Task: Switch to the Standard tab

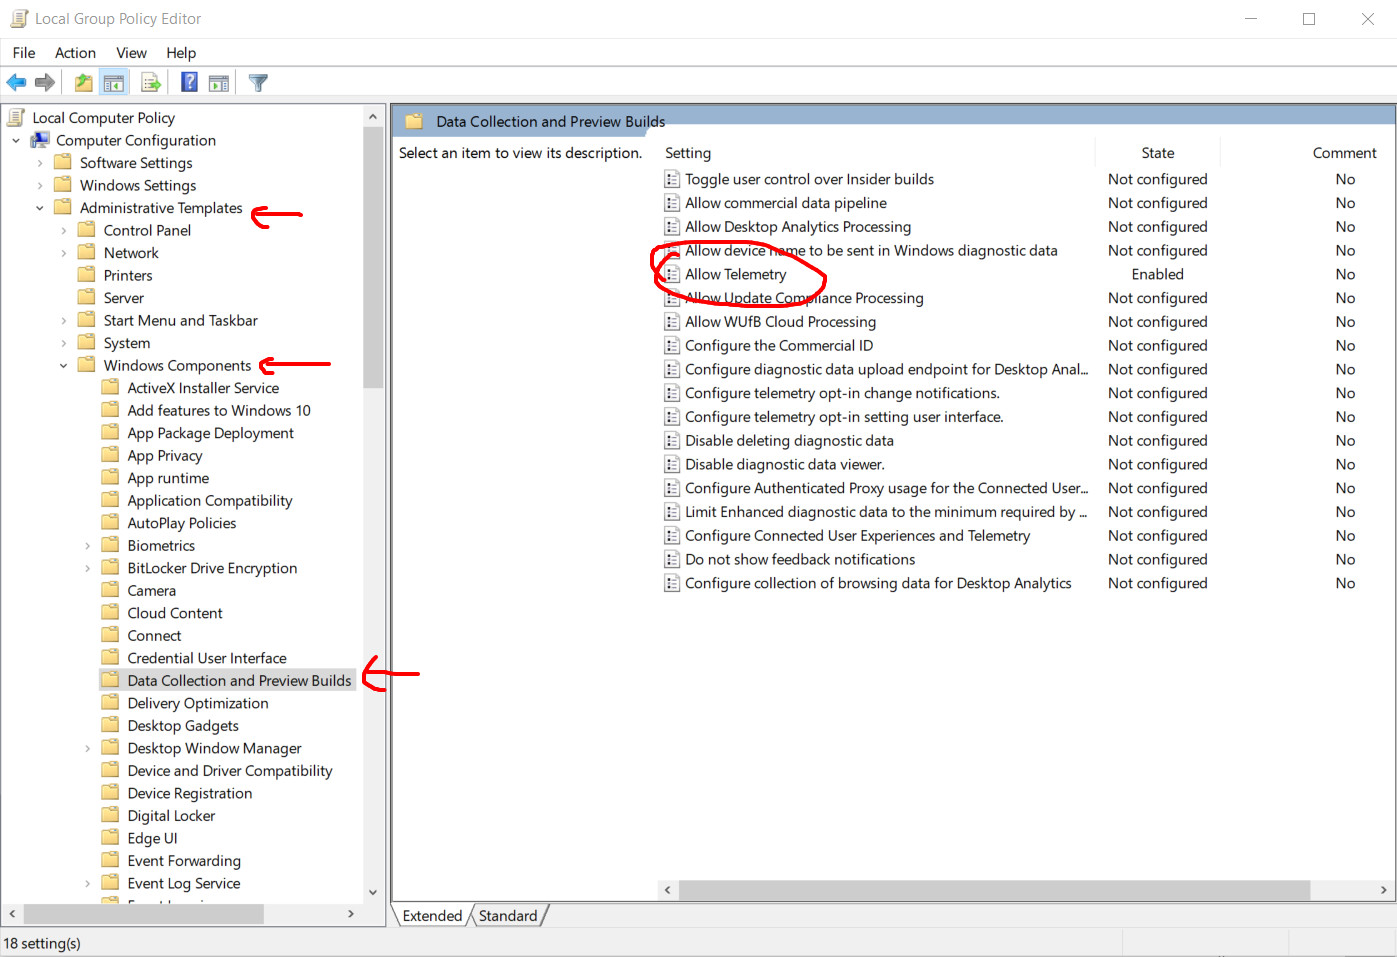Action: click(508, 916)
